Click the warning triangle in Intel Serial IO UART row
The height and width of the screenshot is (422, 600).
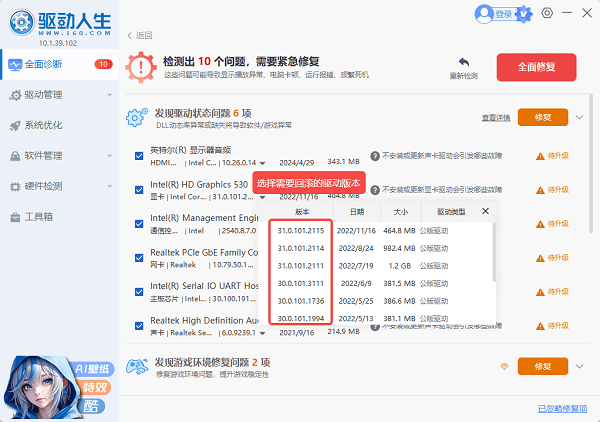(540, 292)
